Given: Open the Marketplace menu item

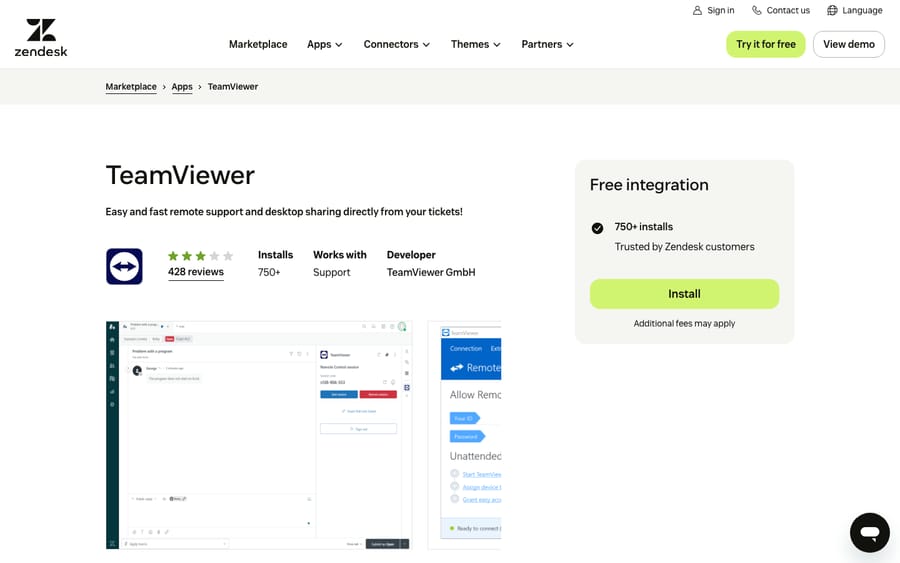Looking at the screenshot, I should point(258,44).
